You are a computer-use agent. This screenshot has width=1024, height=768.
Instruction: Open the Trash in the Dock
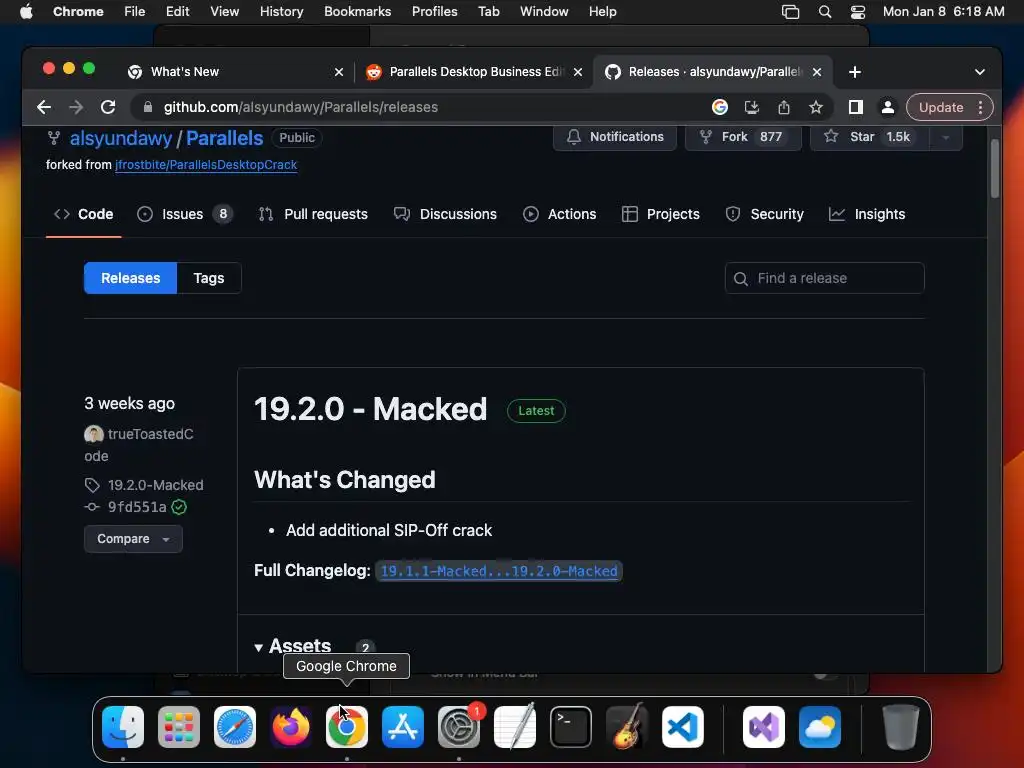coord(901,727)
